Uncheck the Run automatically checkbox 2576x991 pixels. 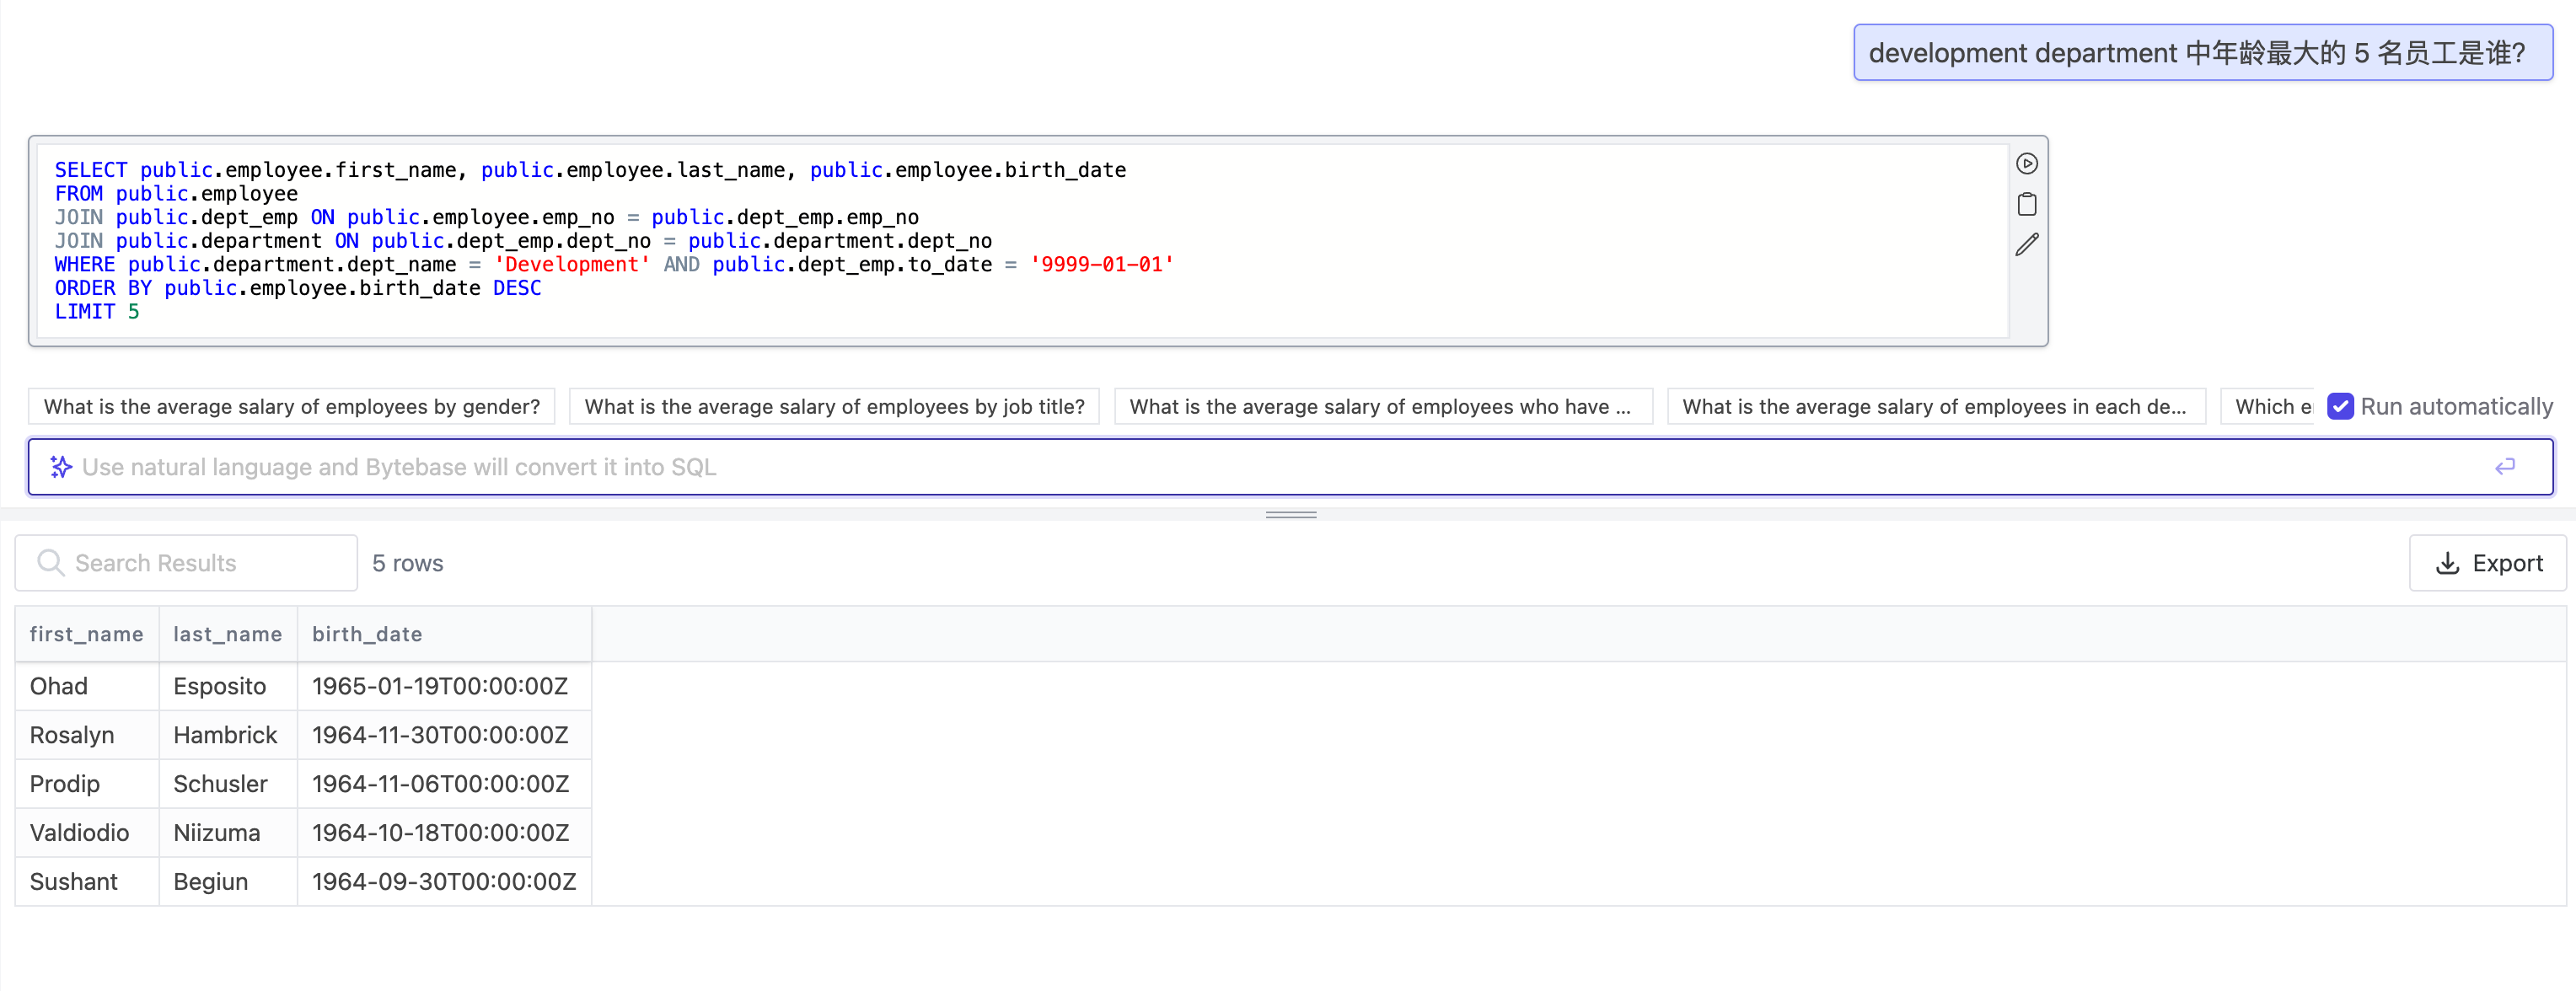tap(2340, 406)
